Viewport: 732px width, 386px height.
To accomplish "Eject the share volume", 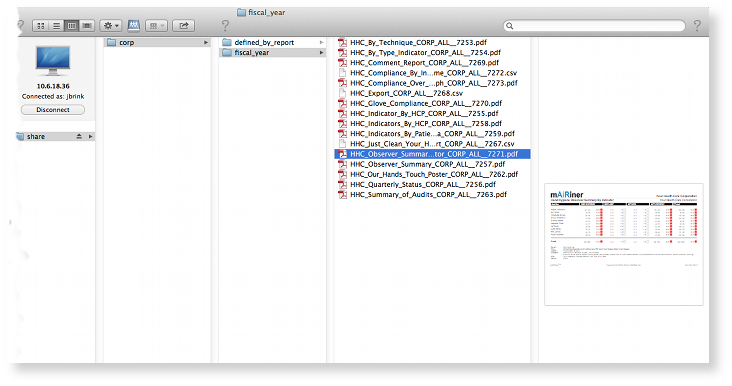I will pyautogui.click(x=79, y=136).
